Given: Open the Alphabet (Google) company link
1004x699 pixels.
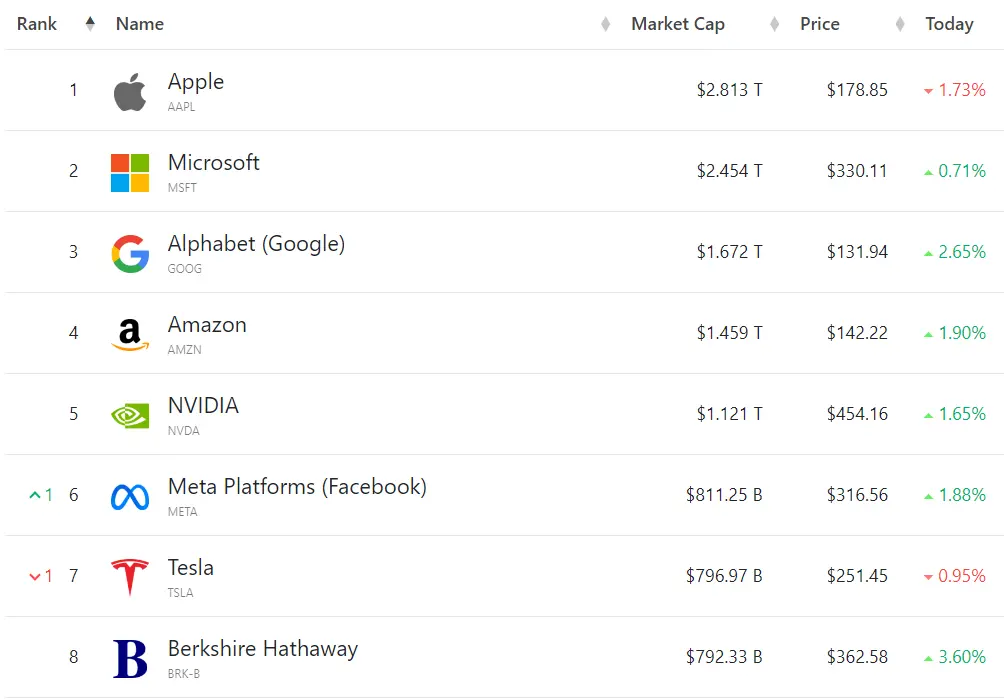Looking at the screenshot, I should 256,243.
